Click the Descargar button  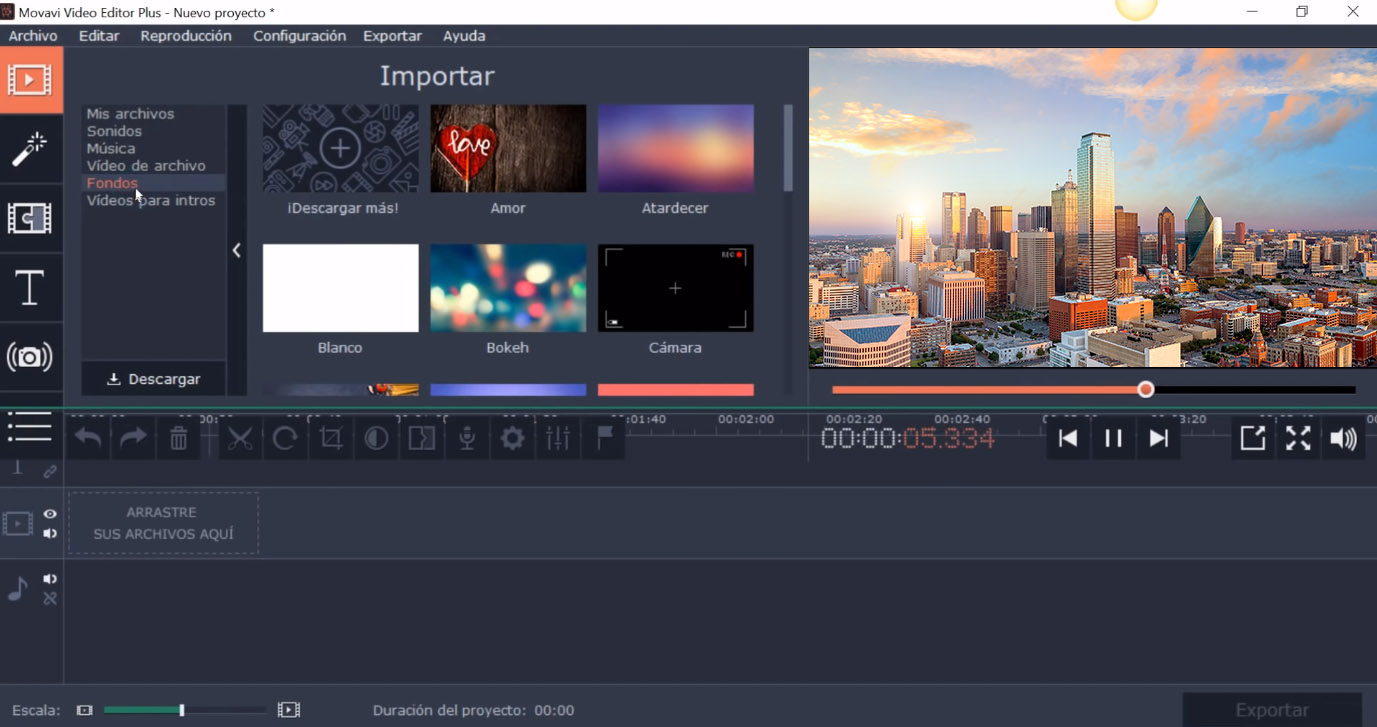tap(154, 379)
